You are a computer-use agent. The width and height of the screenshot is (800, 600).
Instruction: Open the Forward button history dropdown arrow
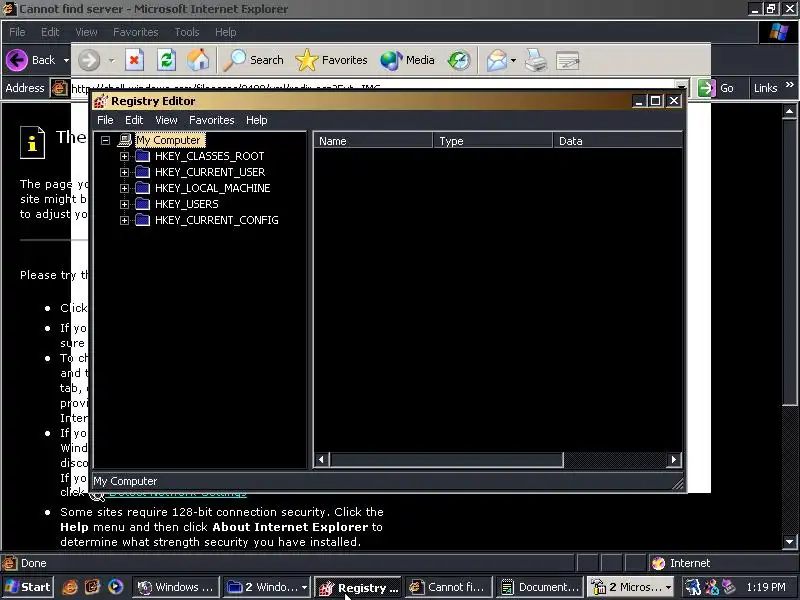pyautogui.click(x=112, y=60)
